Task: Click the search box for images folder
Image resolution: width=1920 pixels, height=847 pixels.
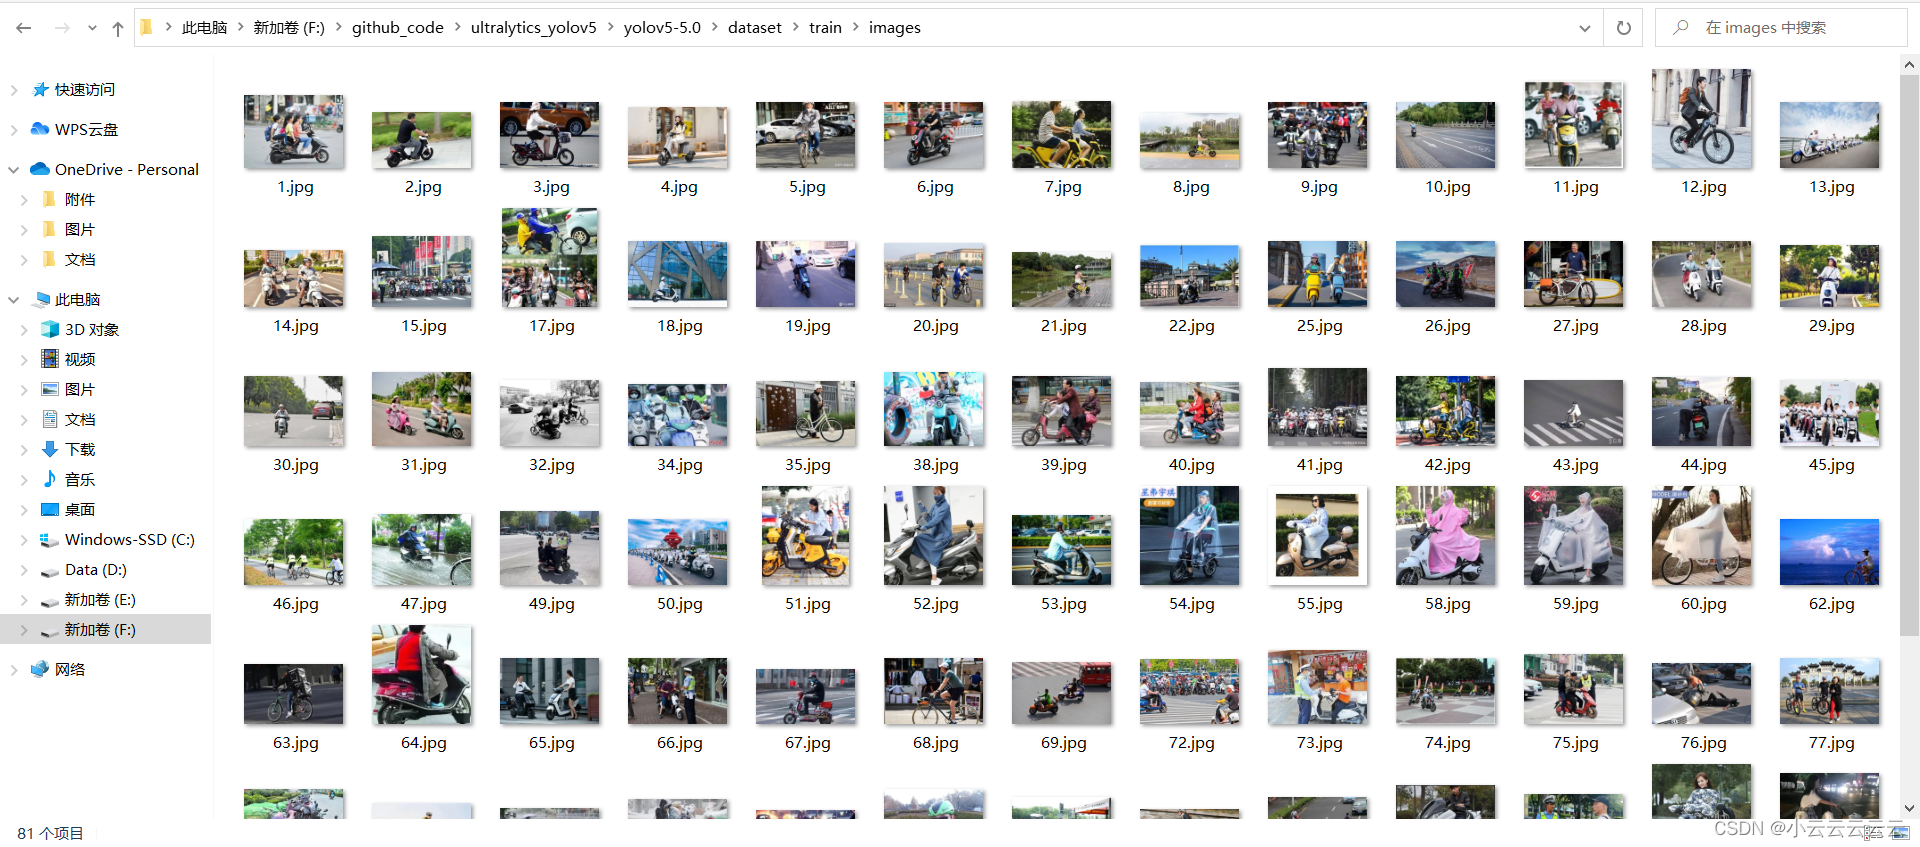Action: pos(1780,28)
